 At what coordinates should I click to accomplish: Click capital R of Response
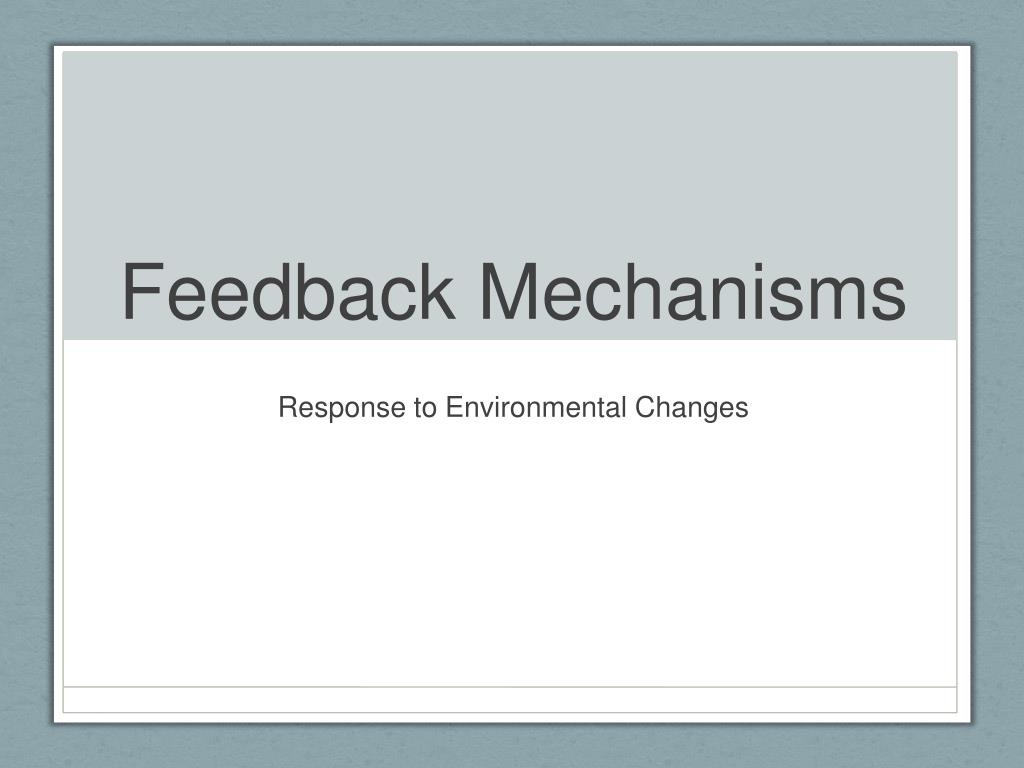[x=288, y=408]
